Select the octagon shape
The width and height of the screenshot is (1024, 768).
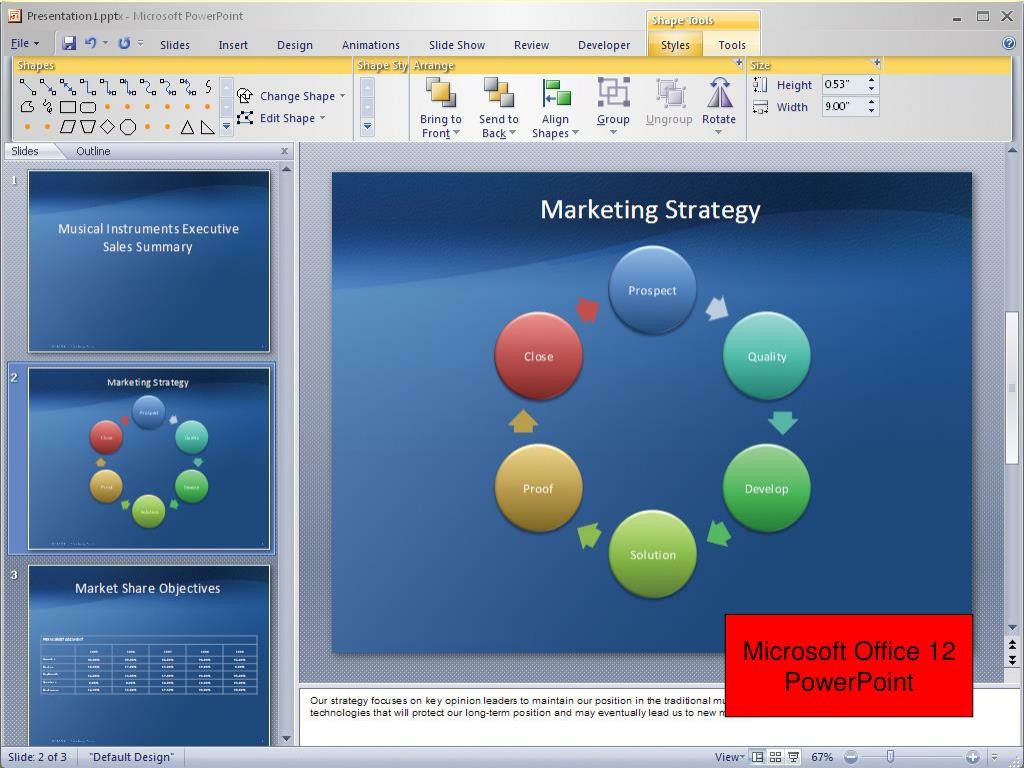point(128,127)
